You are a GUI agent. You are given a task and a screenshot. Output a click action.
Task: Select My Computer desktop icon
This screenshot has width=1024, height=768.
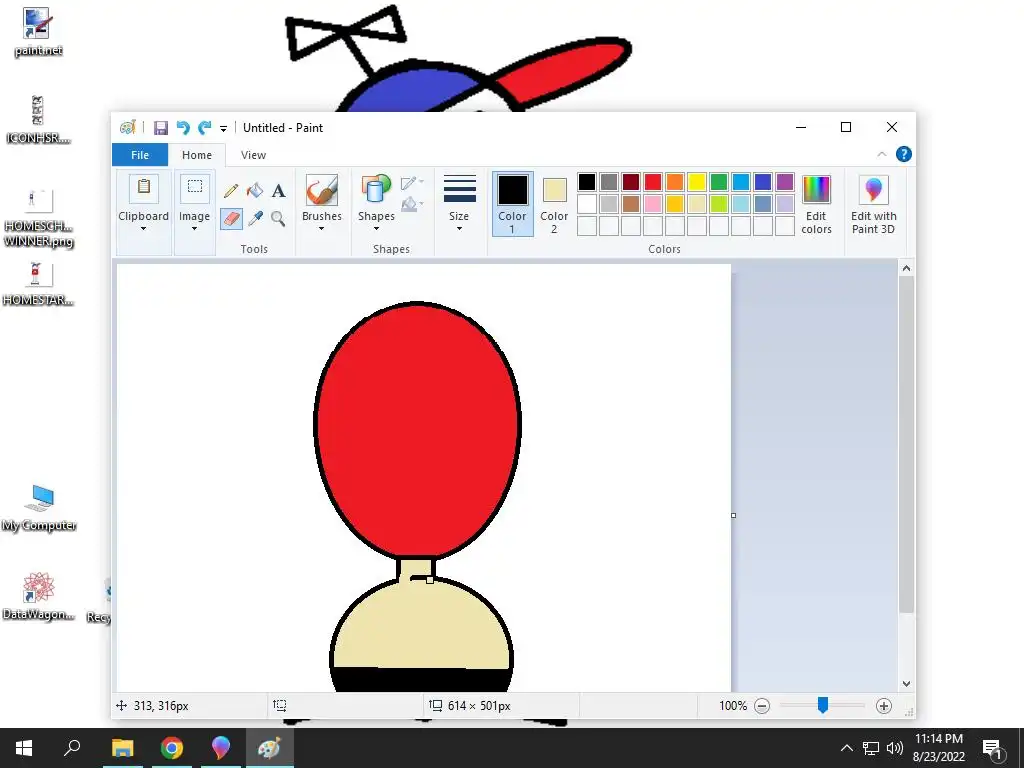click(x=39, y=507)
